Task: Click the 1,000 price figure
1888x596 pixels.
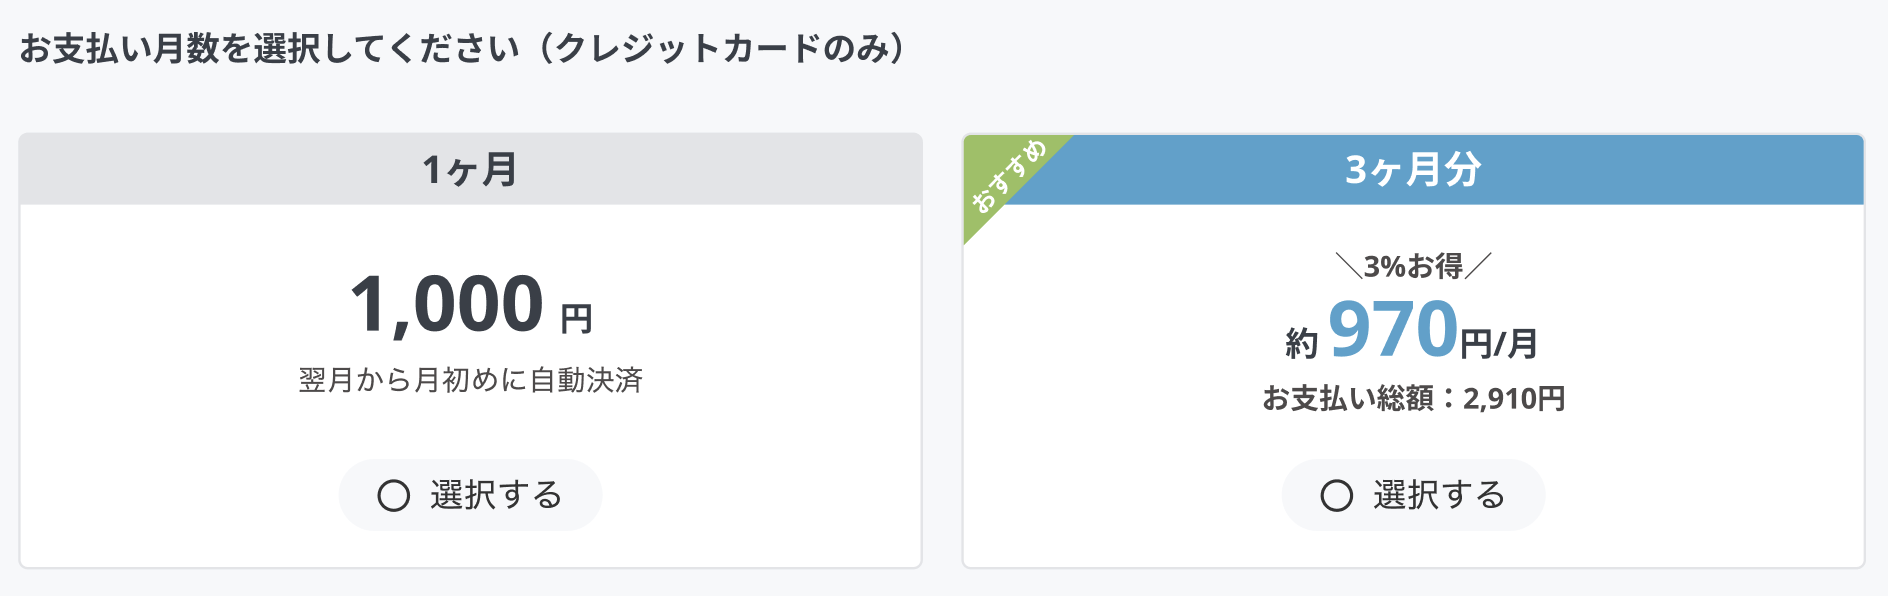Action: 447,304
